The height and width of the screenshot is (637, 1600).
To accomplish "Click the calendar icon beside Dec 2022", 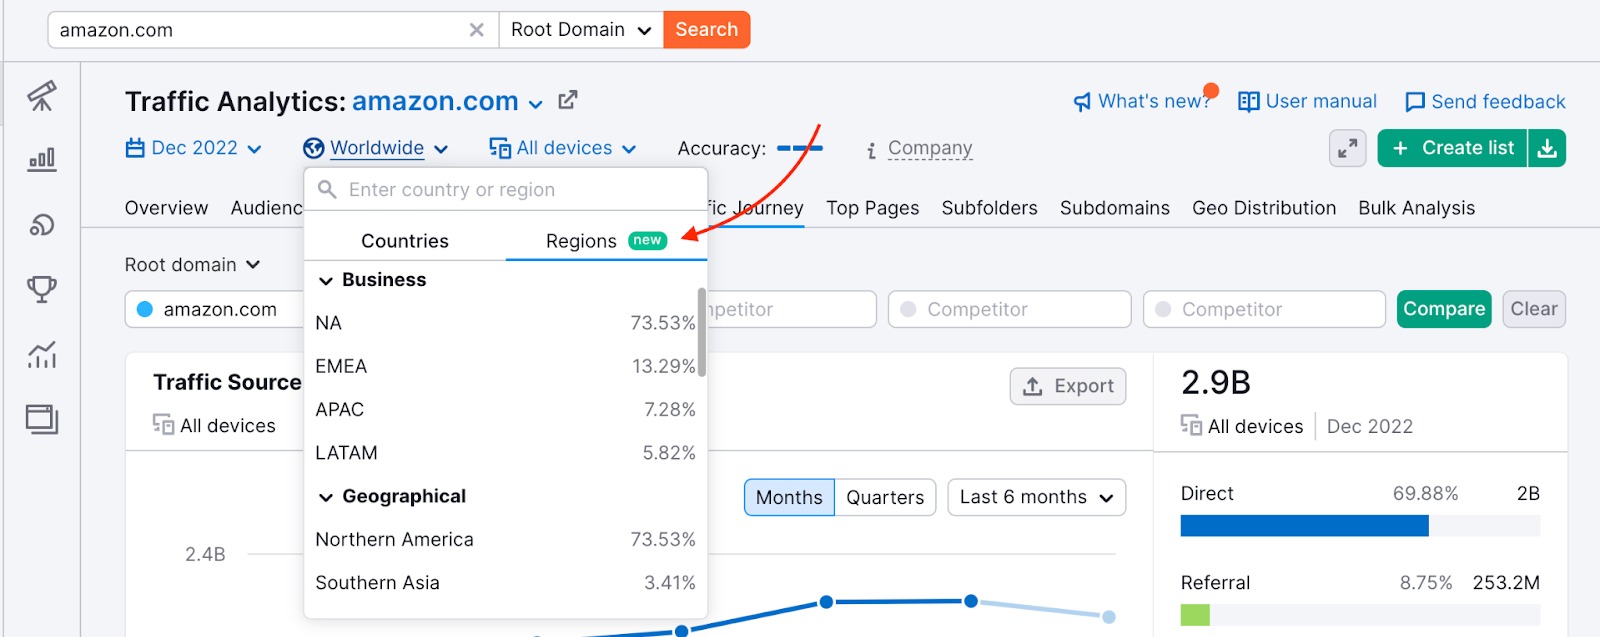I will pyautogui.click(x=135, y=148).
